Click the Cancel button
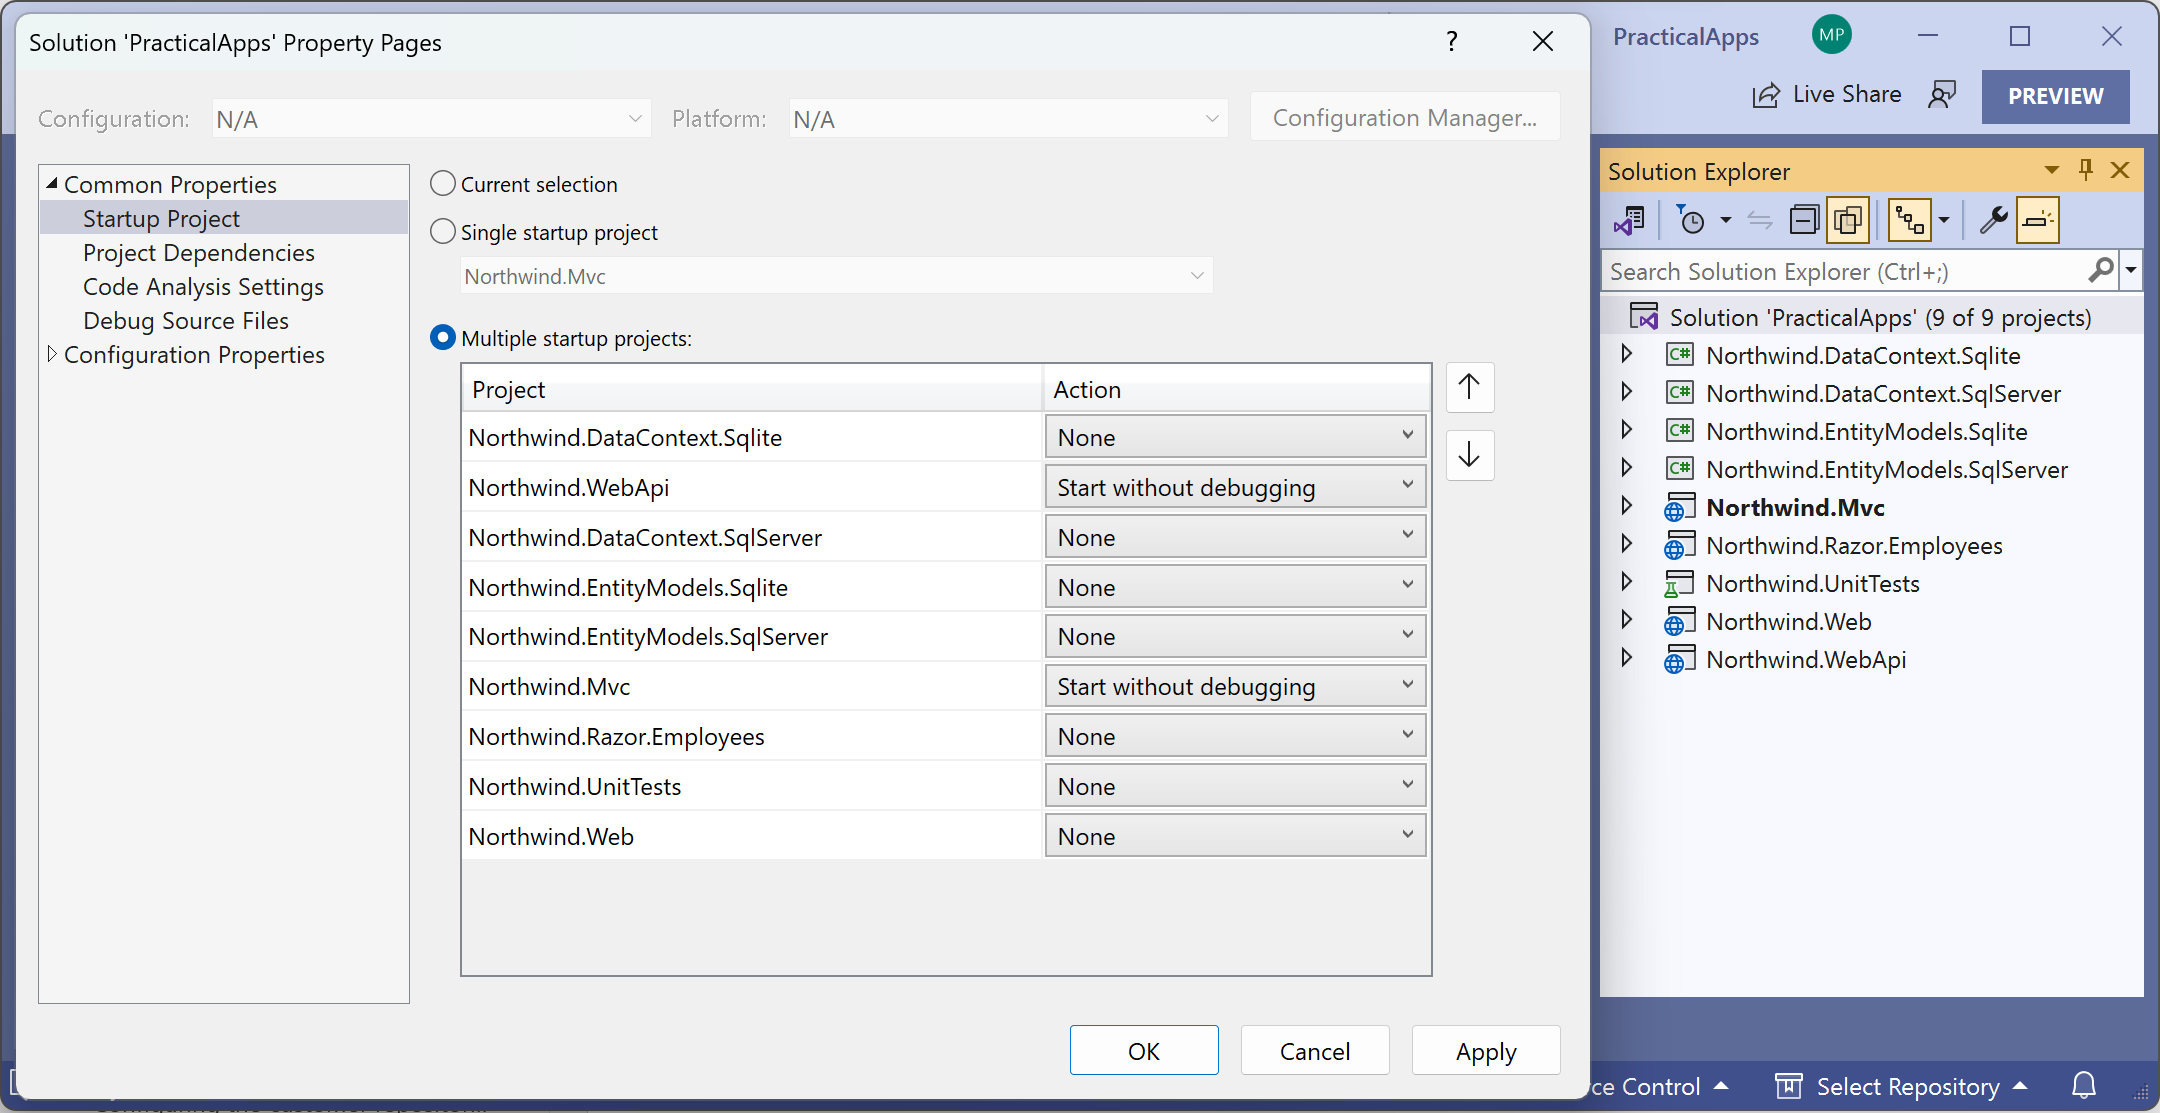2160x1113 pixels. (1315, 1050)
